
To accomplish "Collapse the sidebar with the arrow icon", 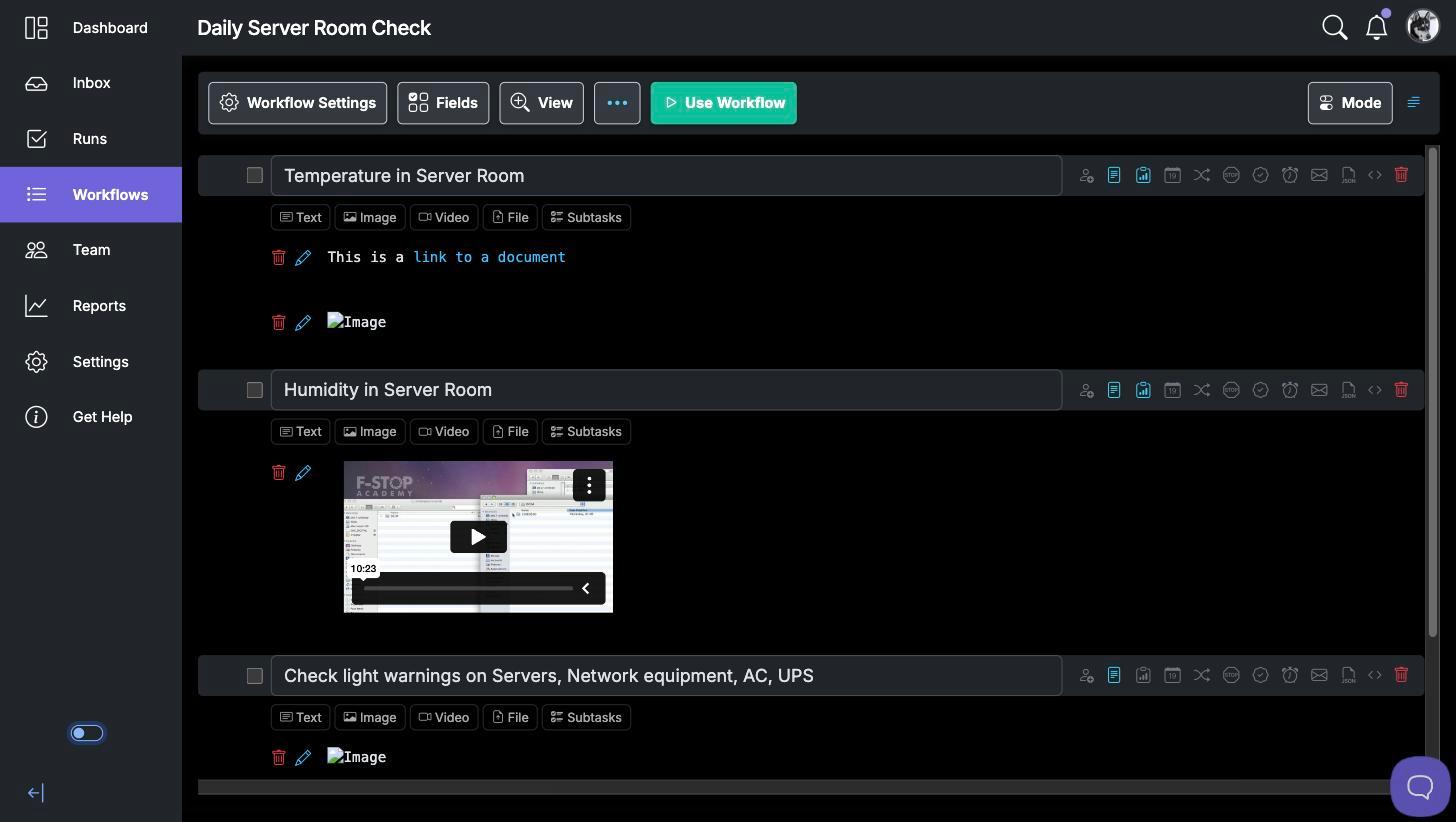I will point(35,793).
